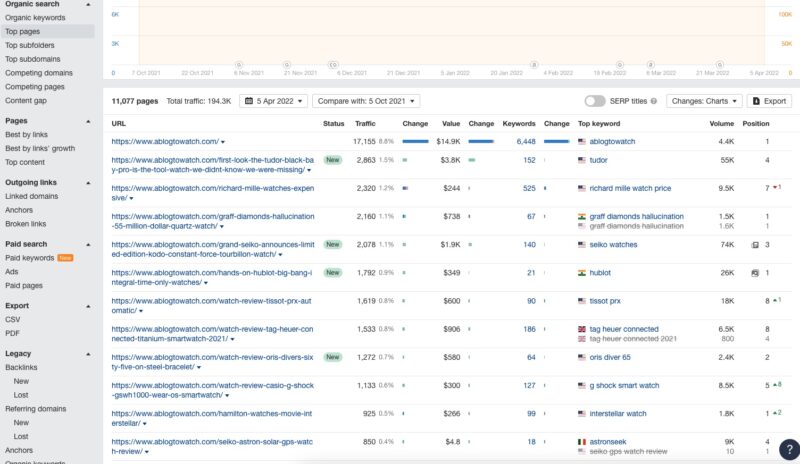
Task: Open Linked domains report
Action: (32, 197)
